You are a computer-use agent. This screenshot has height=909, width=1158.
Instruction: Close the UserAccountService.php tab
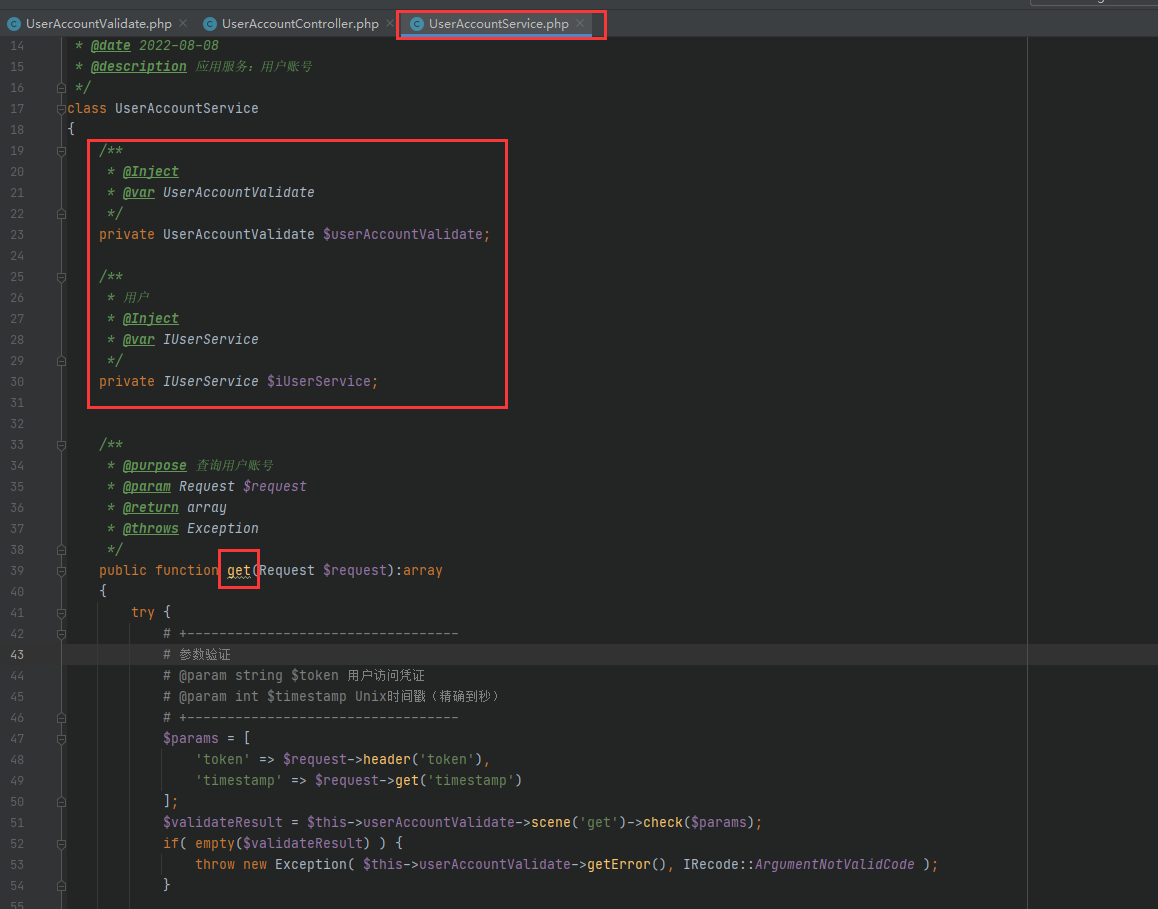coord(580,24)
